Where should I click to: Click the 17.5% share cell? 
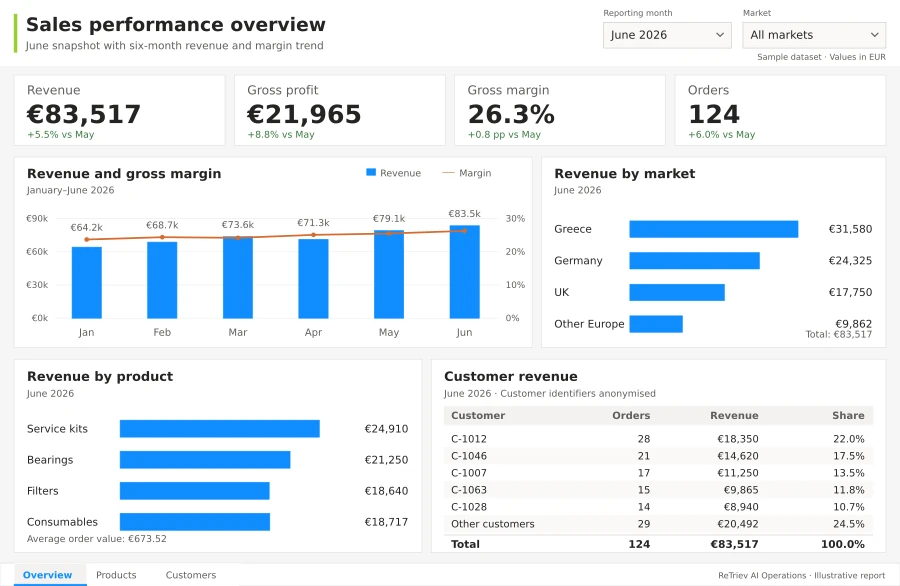(x=849, y=456)
